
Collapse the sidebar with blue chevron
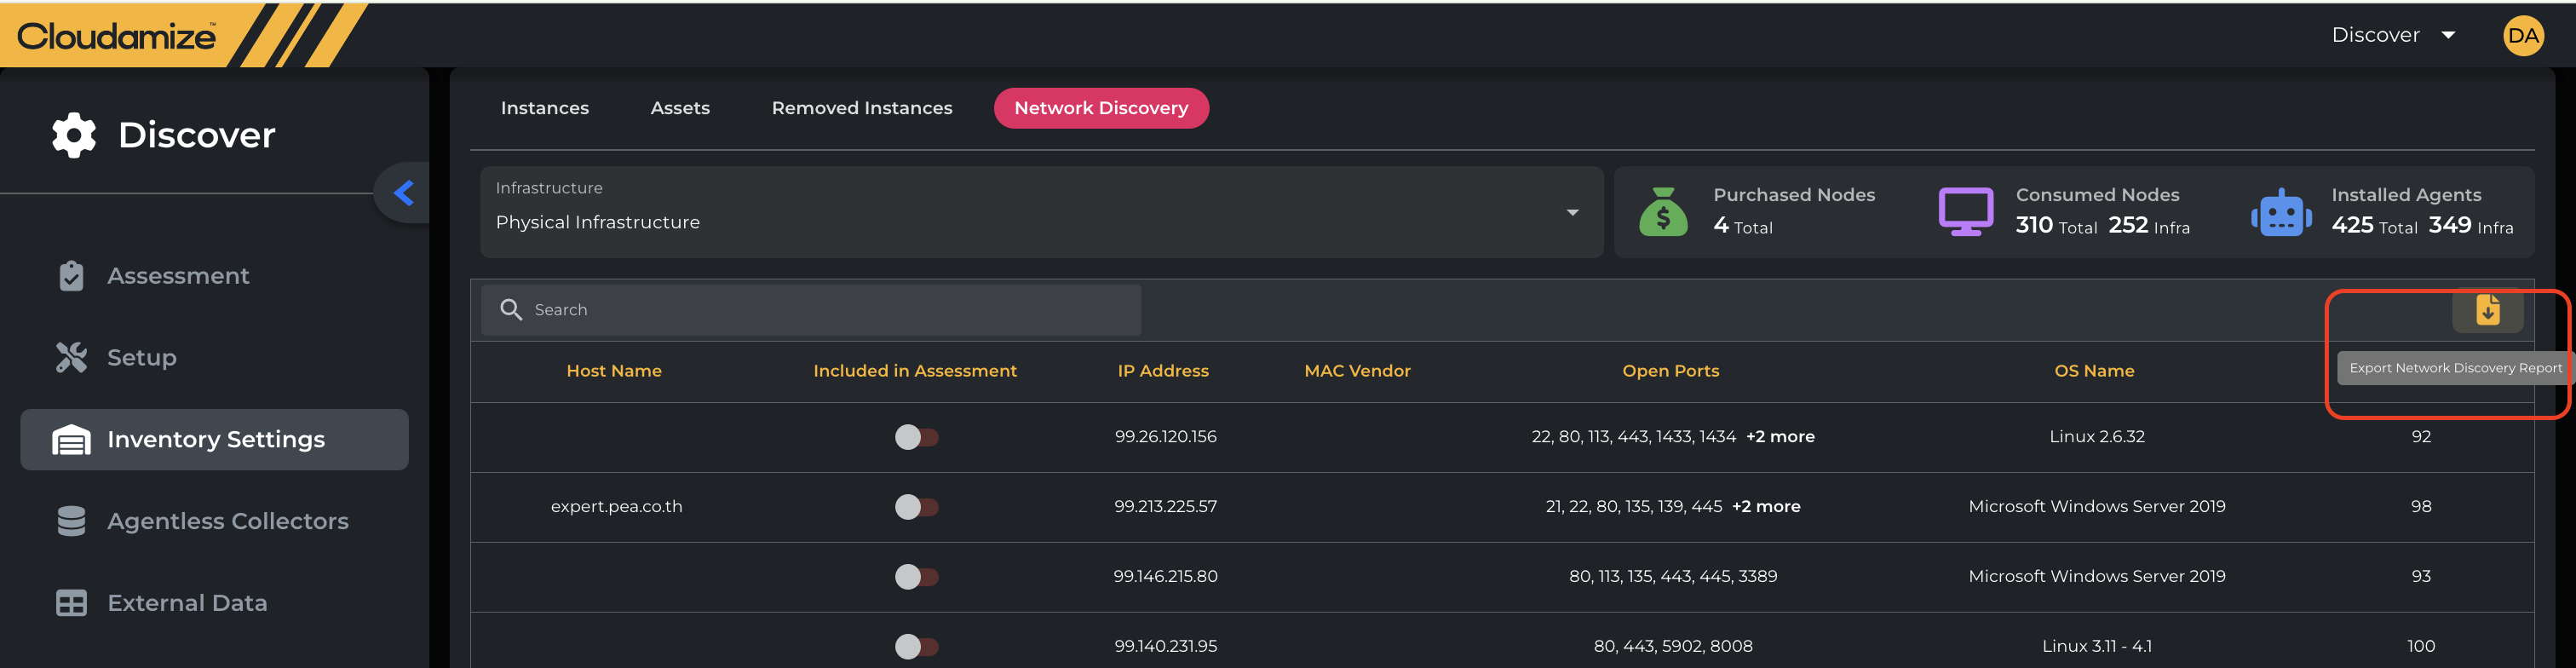404,193
